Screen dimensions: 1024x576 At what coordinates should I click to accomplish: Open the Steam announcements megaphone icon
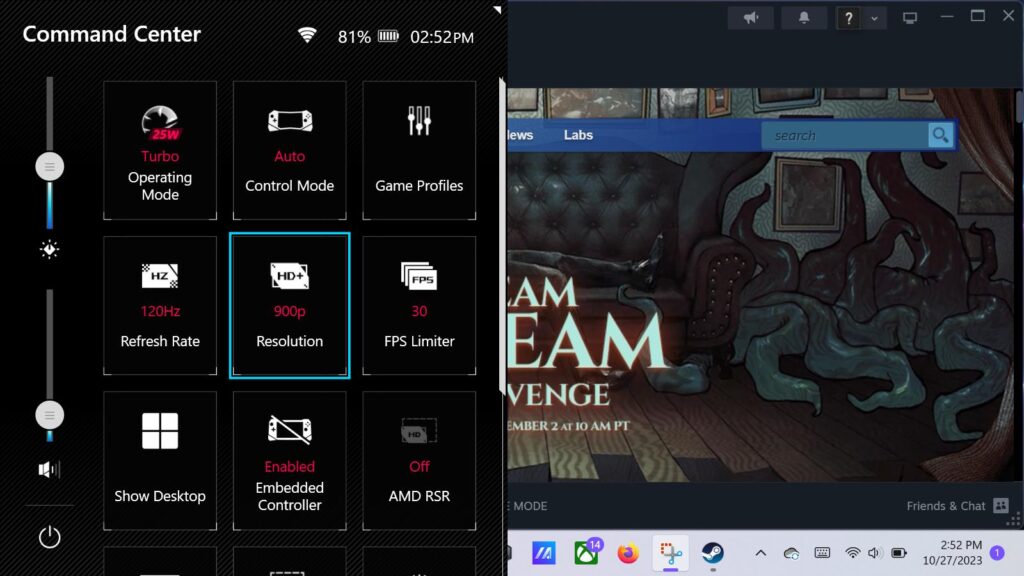(x=751, y=18)
